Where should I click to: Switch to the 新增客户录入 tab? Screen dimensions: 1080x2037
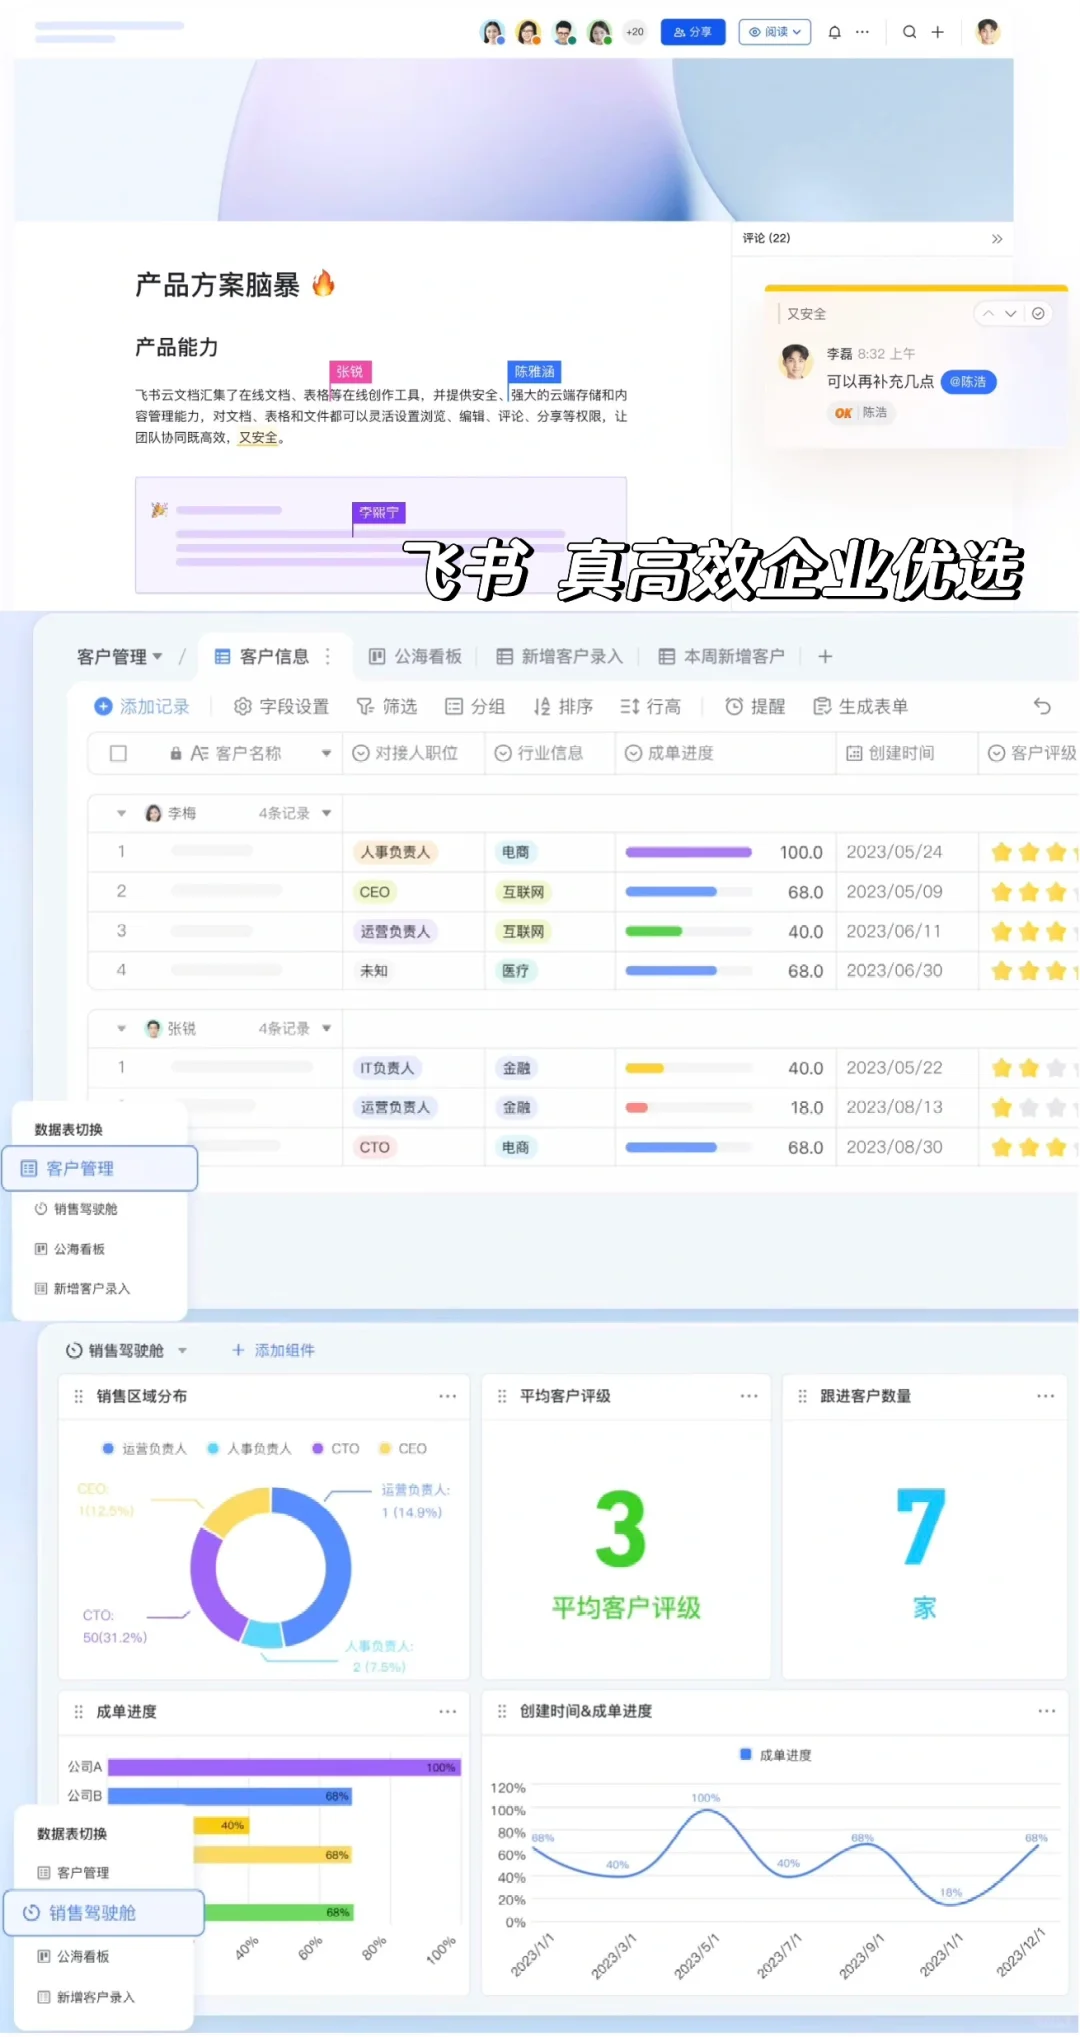(x=559, y=656)
